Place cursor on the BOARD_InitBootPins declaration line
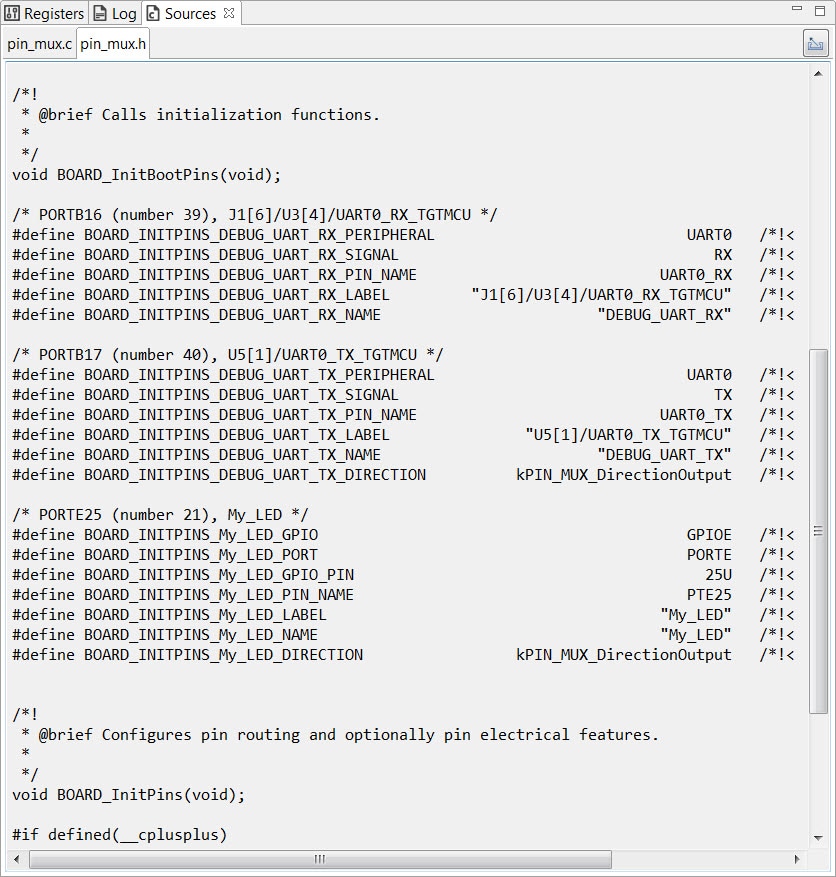Screen dimensions: 836x877 147,175
